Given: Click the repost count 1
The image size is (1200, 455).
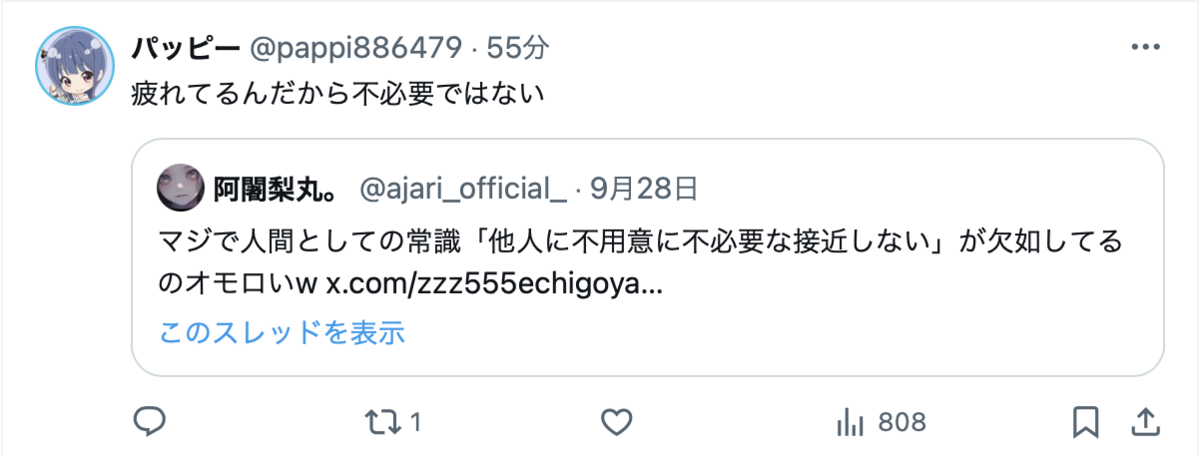Looking at the screenshot, I should pos(415,422).
